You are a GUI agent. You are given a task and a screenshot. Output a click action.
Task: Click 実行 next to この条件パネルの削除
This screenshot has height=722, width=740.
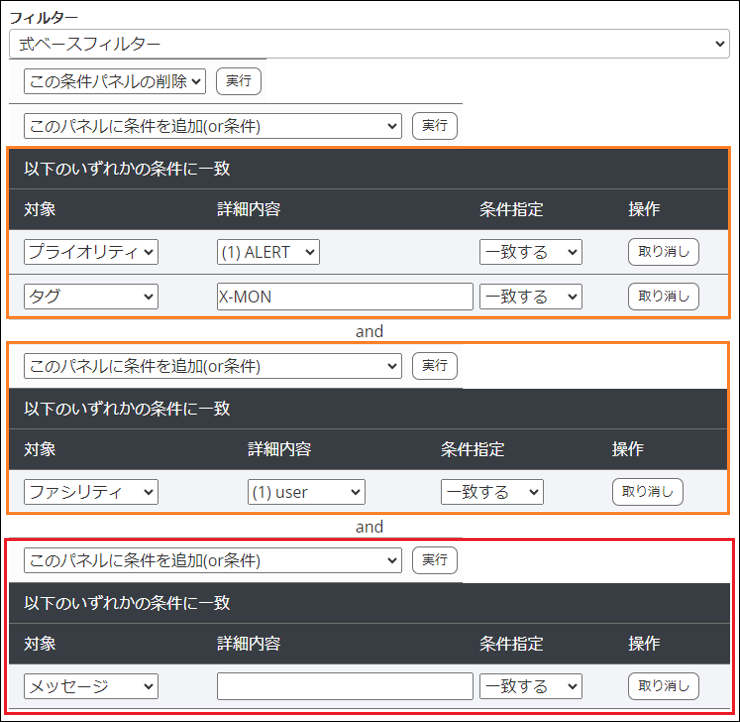[x=238, y=81]
